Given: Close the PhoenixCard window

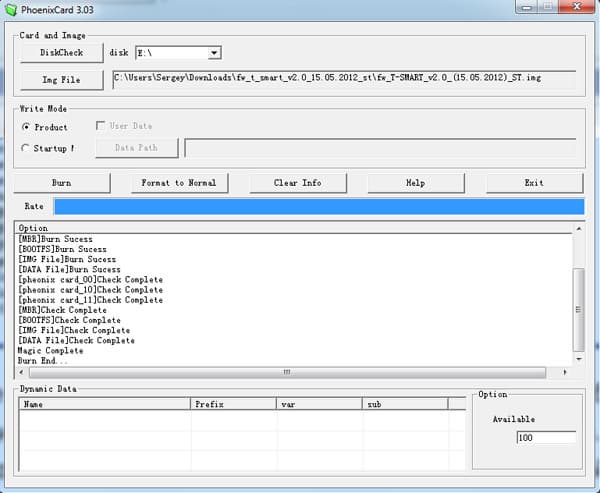Looking at the screenshot, I should point(577,7).
